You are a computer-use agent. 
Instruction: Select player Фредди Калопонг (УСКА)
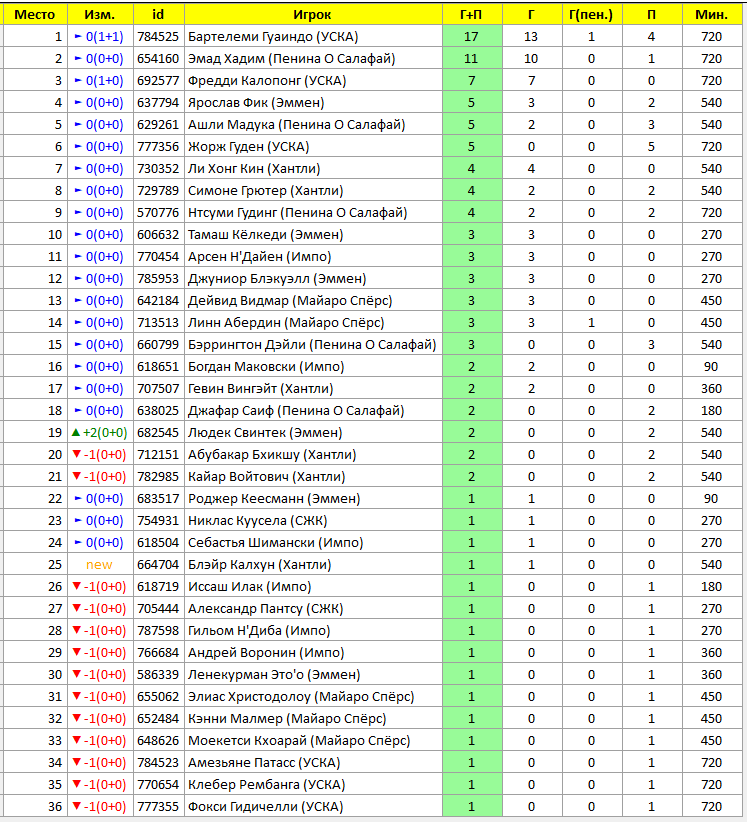click(x=267, y=81)
